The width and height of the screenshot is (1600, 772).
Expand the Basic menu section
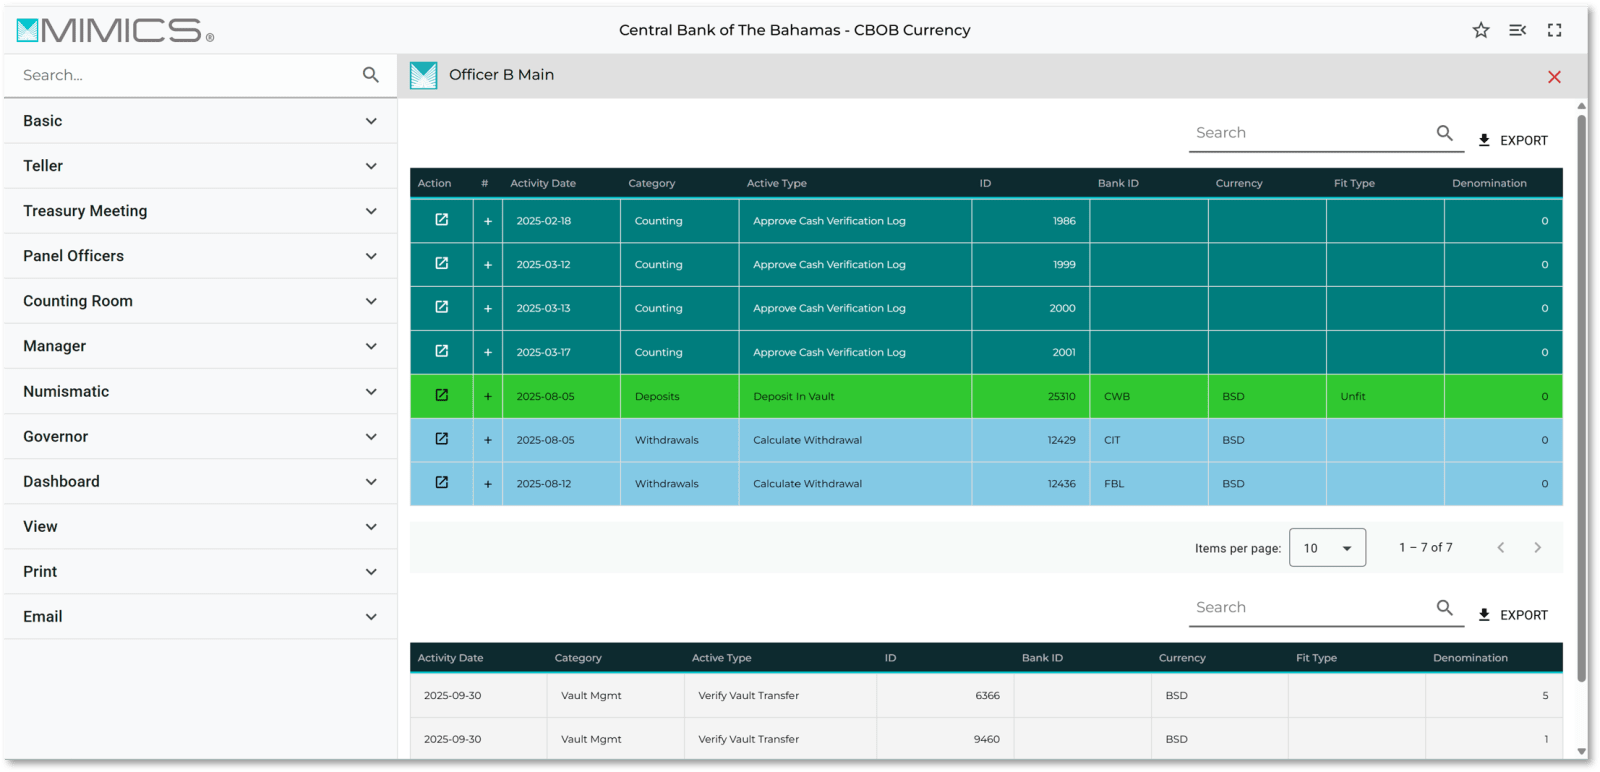(x=200, y=121)
